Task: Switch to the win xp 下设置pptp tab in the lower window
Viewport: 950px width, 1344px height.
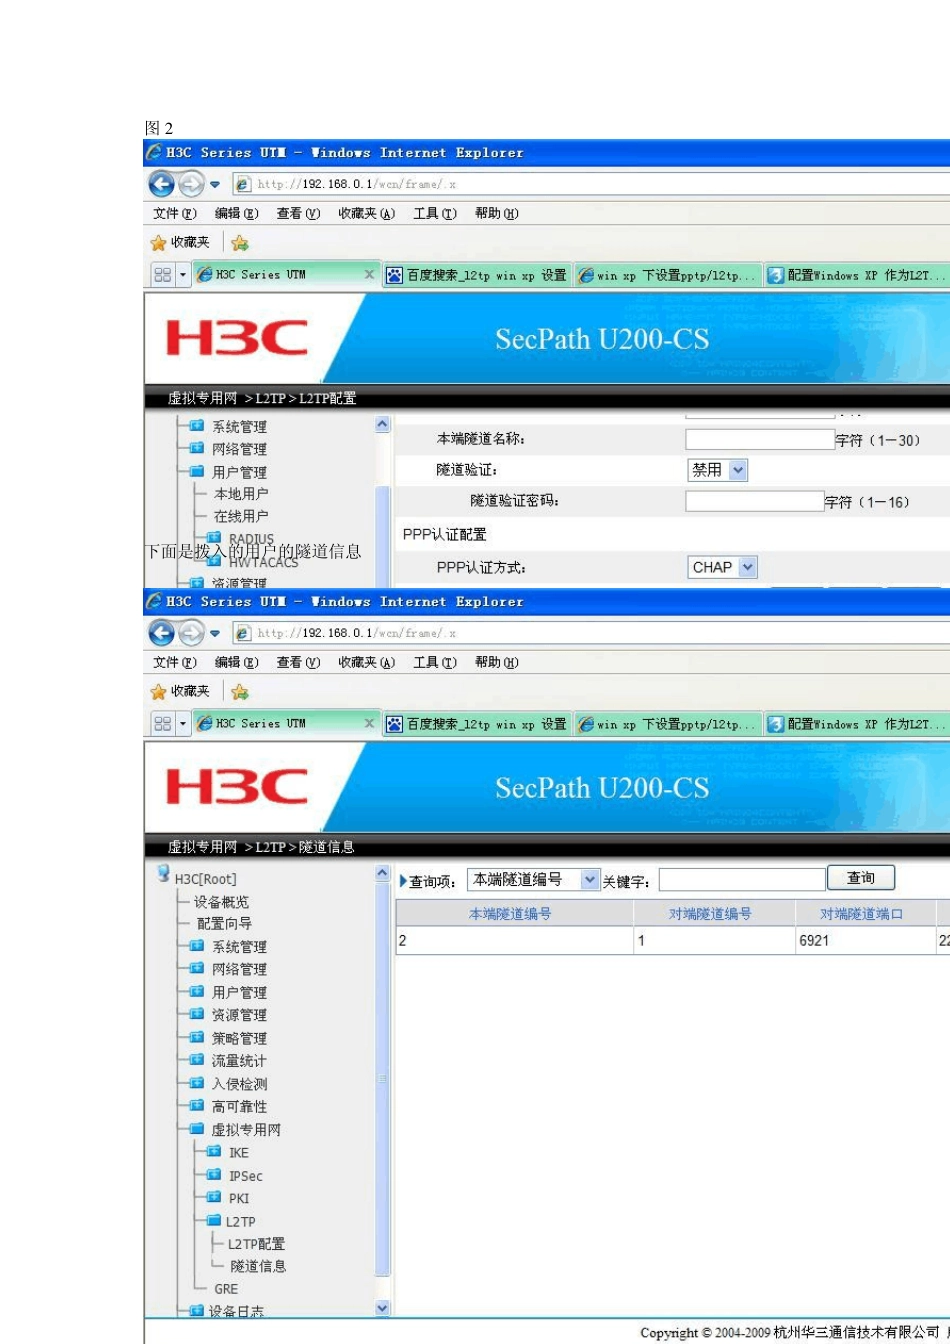Action: click(x=668, y=724)
